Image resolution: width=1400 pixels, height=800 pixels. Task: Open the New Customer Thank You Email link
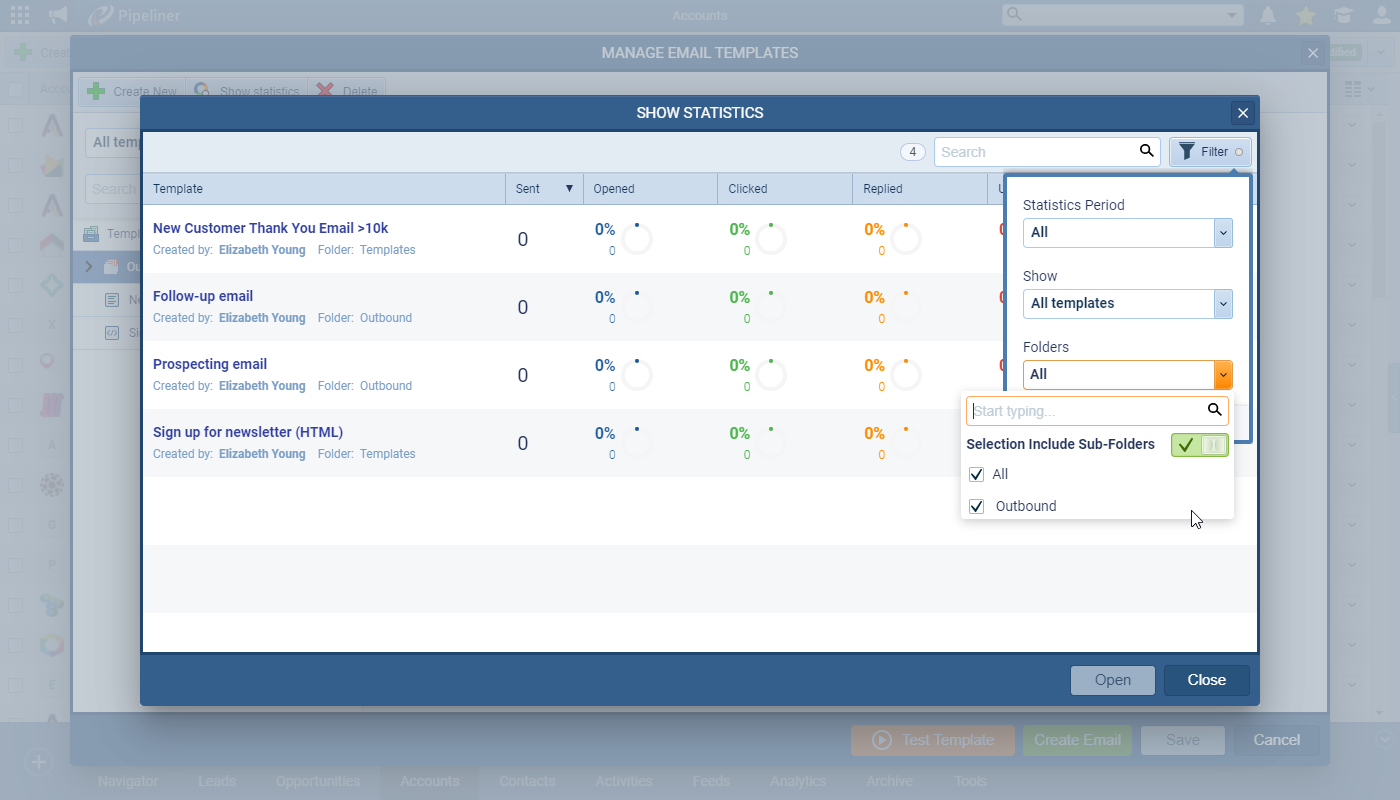270,228
